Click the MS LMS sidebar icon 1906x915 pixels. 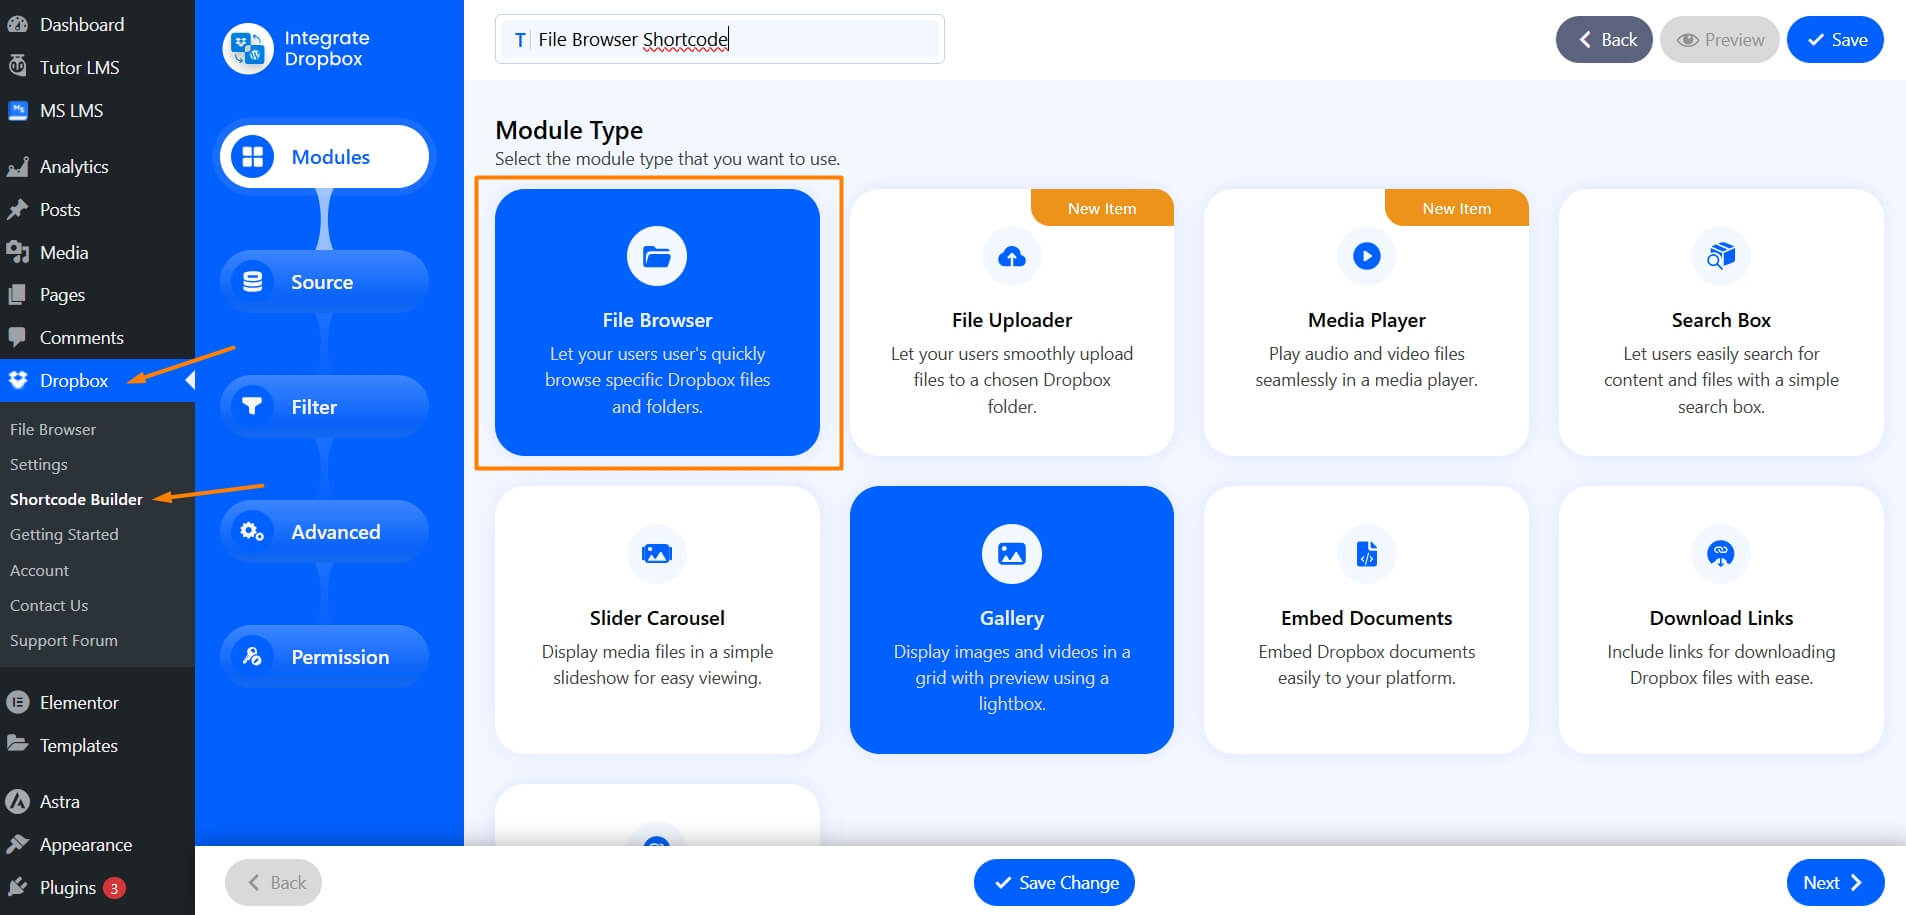[x=17, y=110]
